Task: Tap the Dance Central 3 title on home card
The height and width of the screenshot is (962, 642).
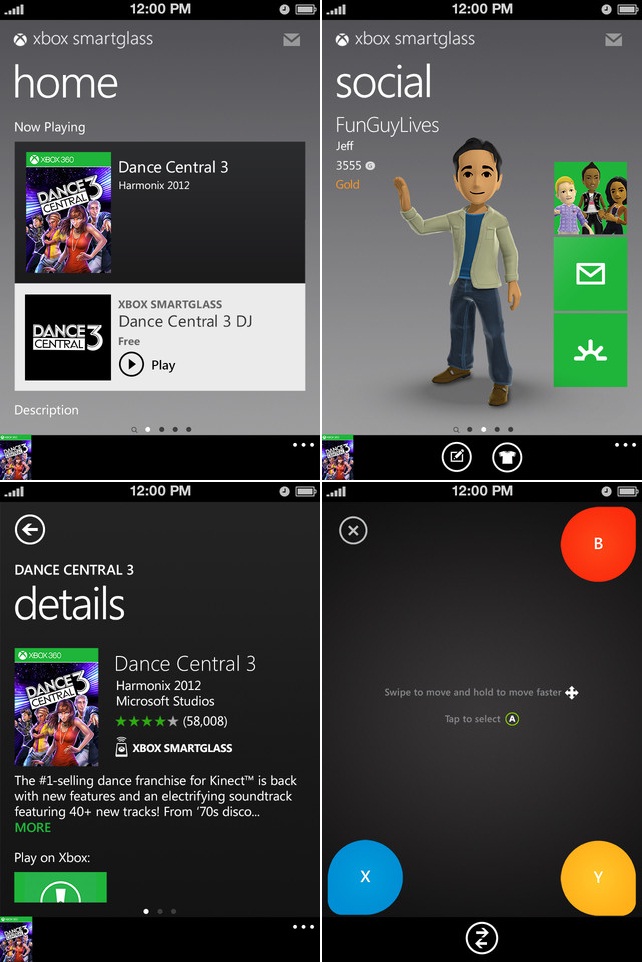Action: (x=173, y=167)
